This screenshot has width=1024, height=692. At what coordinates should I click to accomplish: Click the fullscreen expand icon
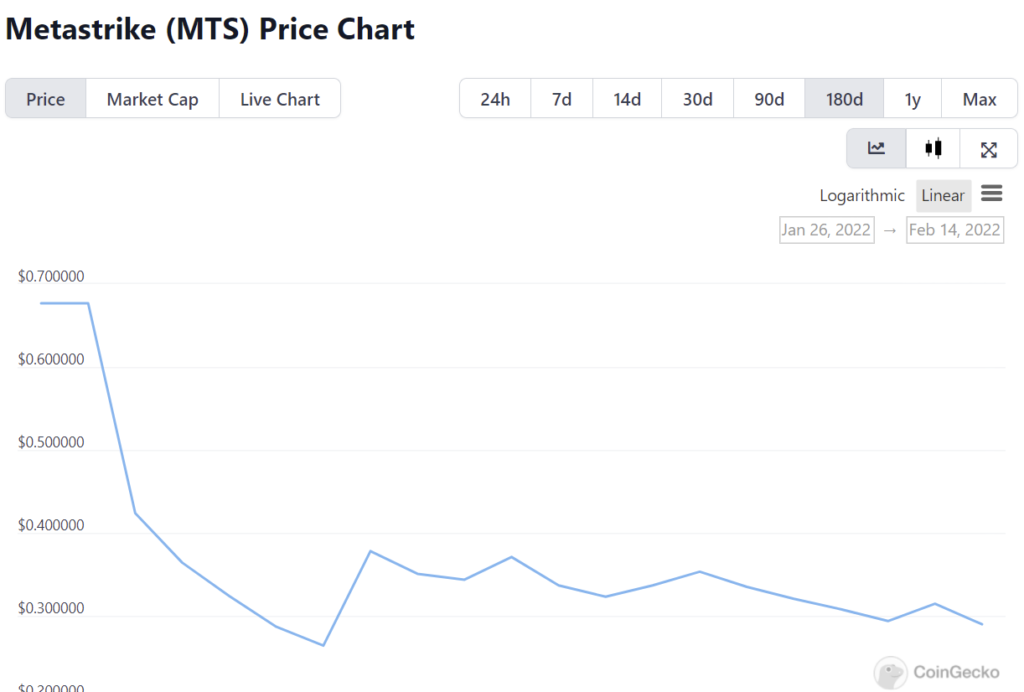(988, 149)
